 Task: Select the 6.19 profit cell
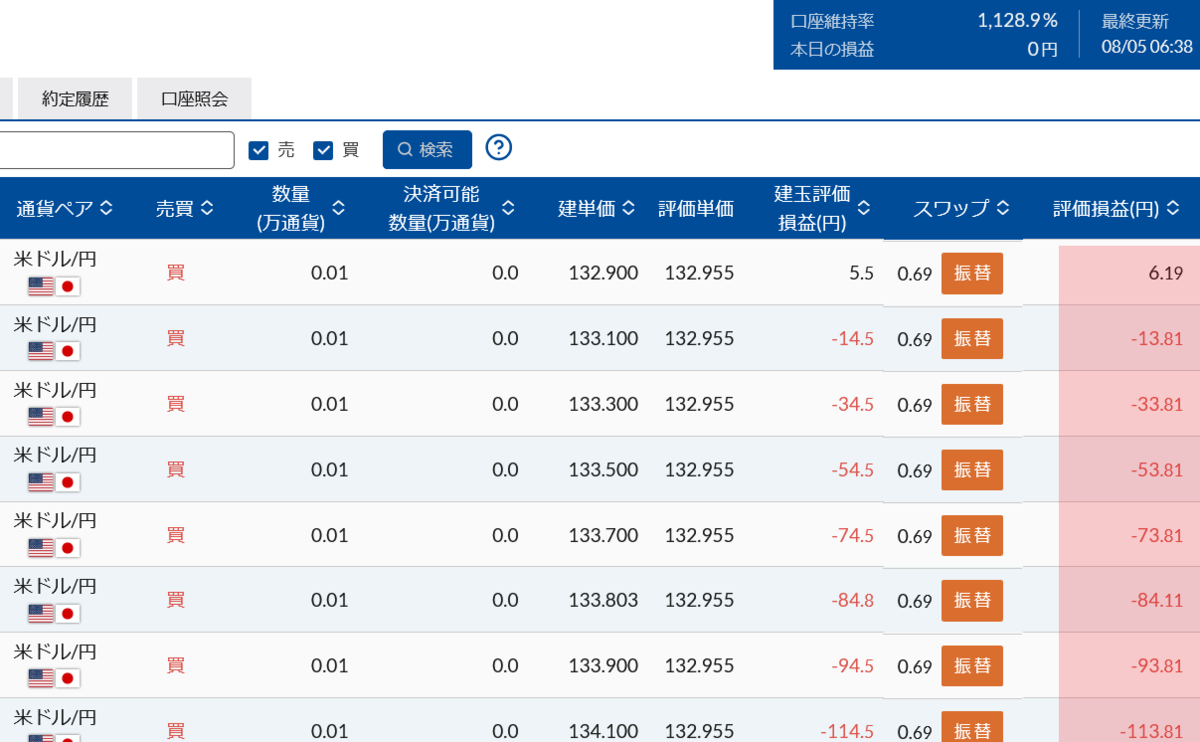1130,273
